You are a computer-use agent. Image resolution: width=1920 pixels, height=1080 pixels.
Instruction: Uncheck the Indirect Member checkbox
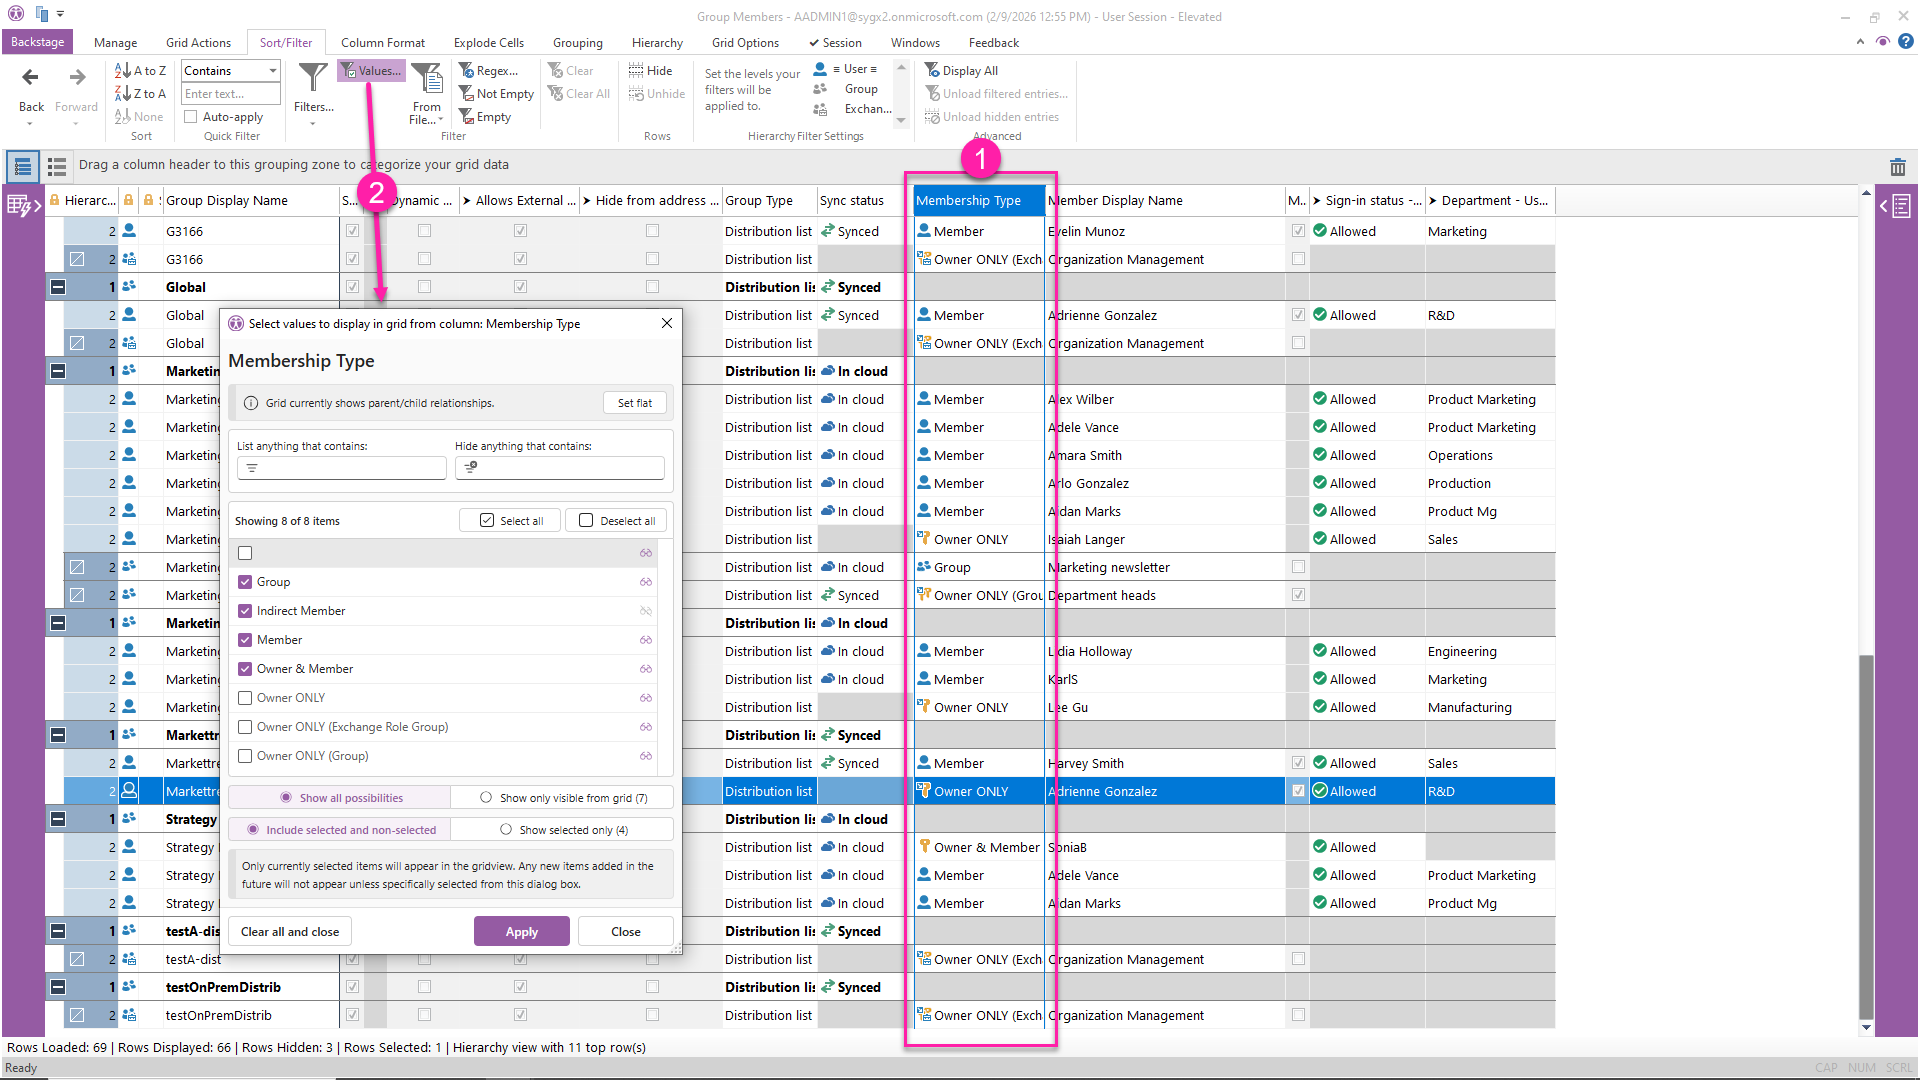[245, 611]
